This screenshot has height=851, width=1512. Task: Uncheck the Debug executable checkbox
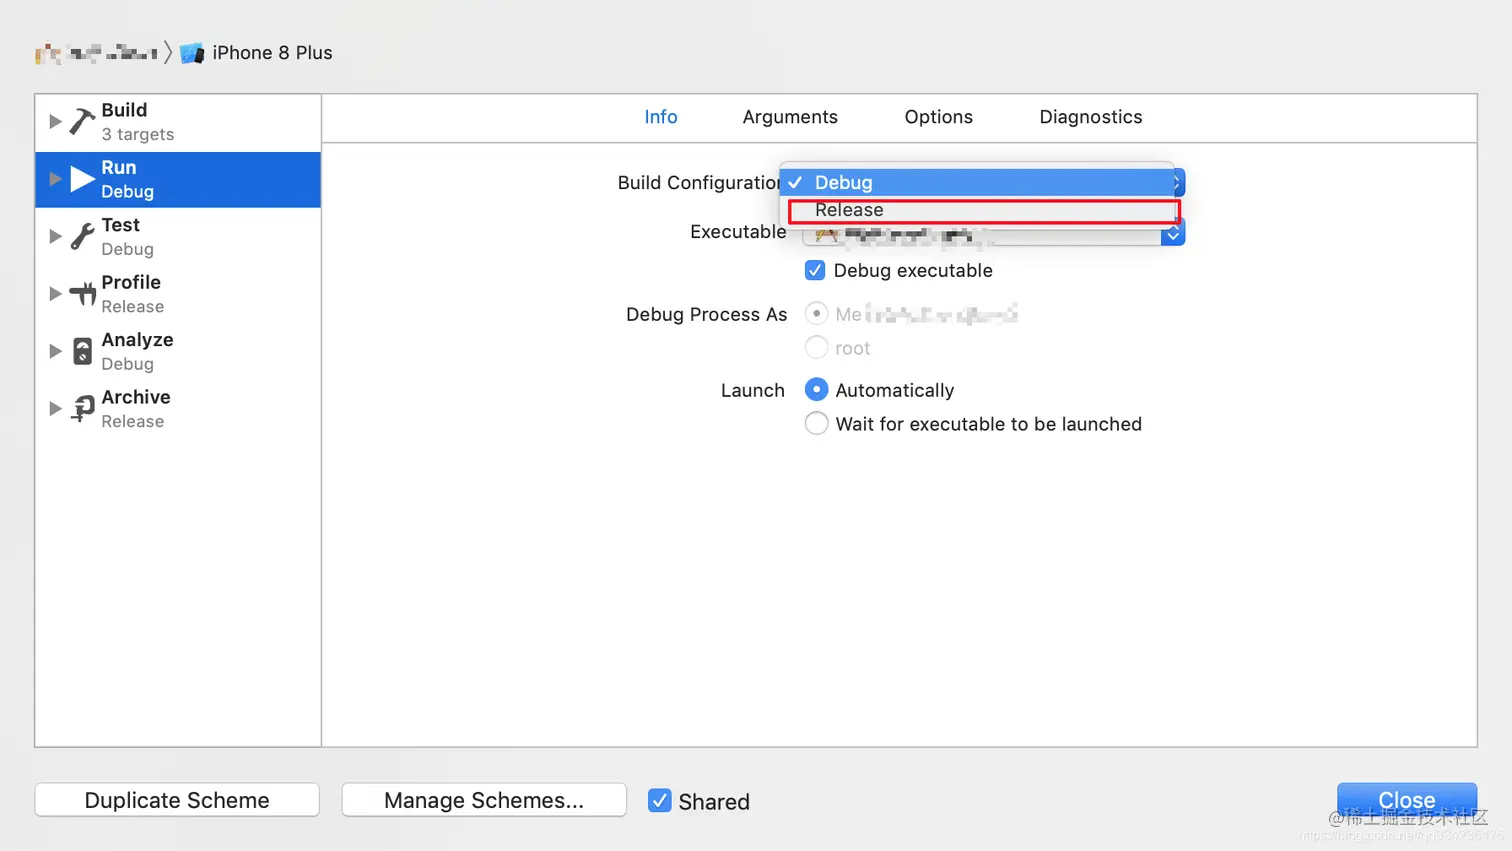pyautogui.click(x=815, y=270)
